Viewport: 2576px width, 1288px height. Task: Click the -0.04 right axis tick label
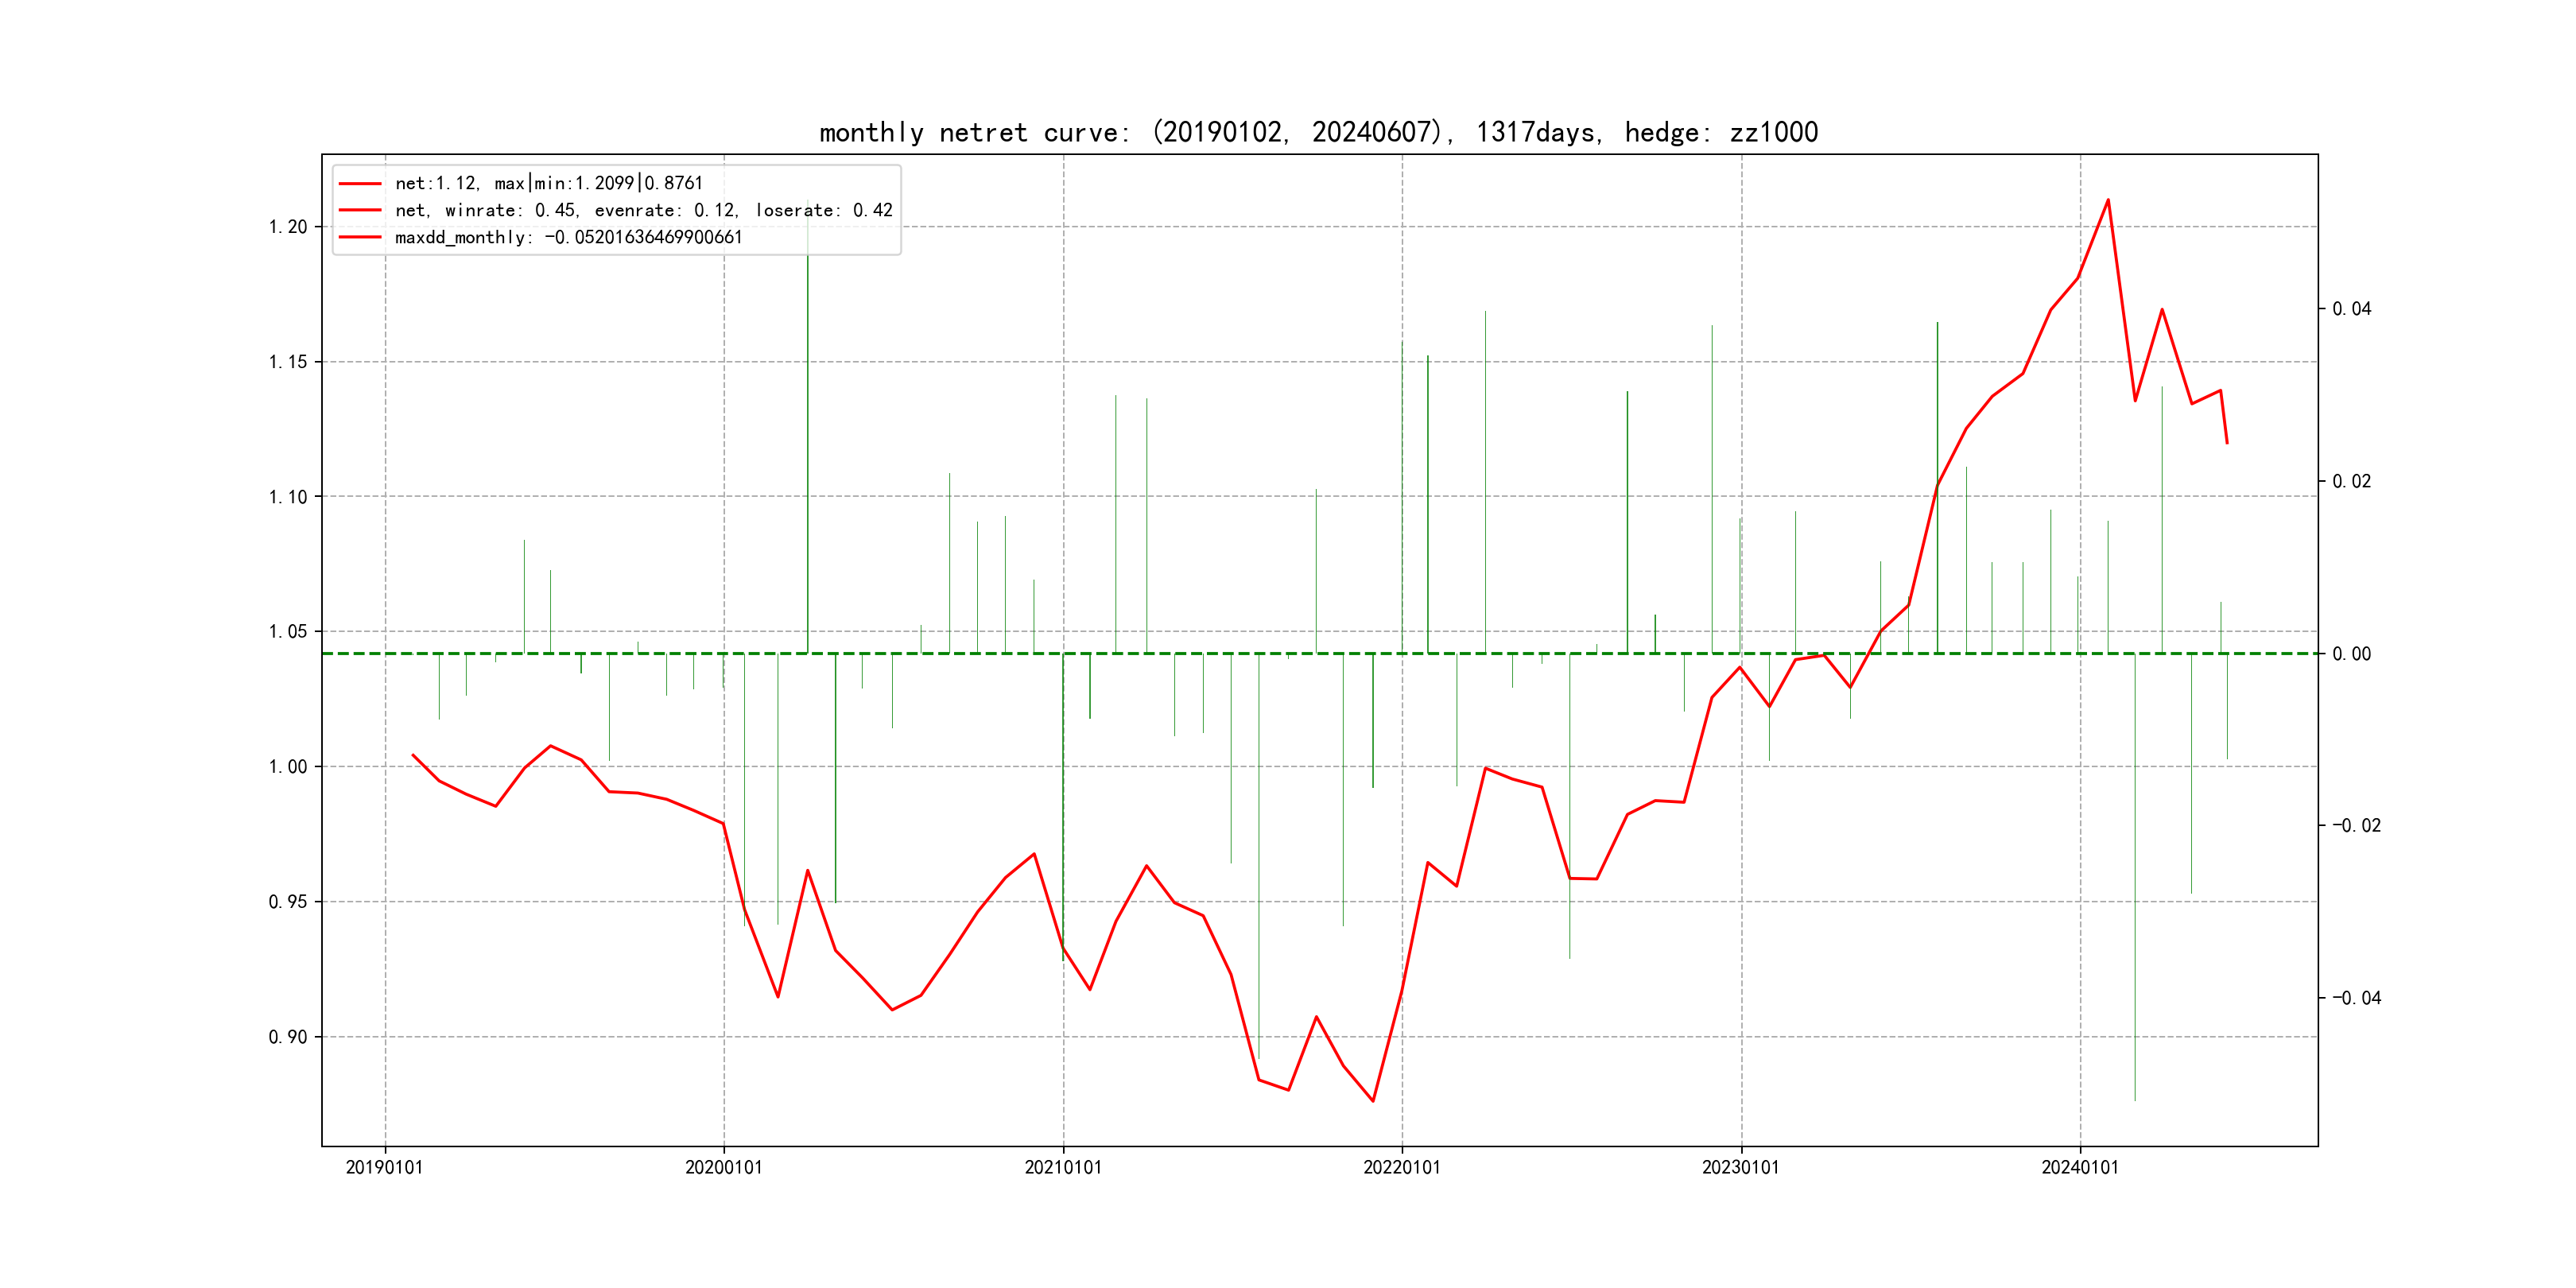point(2356,998)
